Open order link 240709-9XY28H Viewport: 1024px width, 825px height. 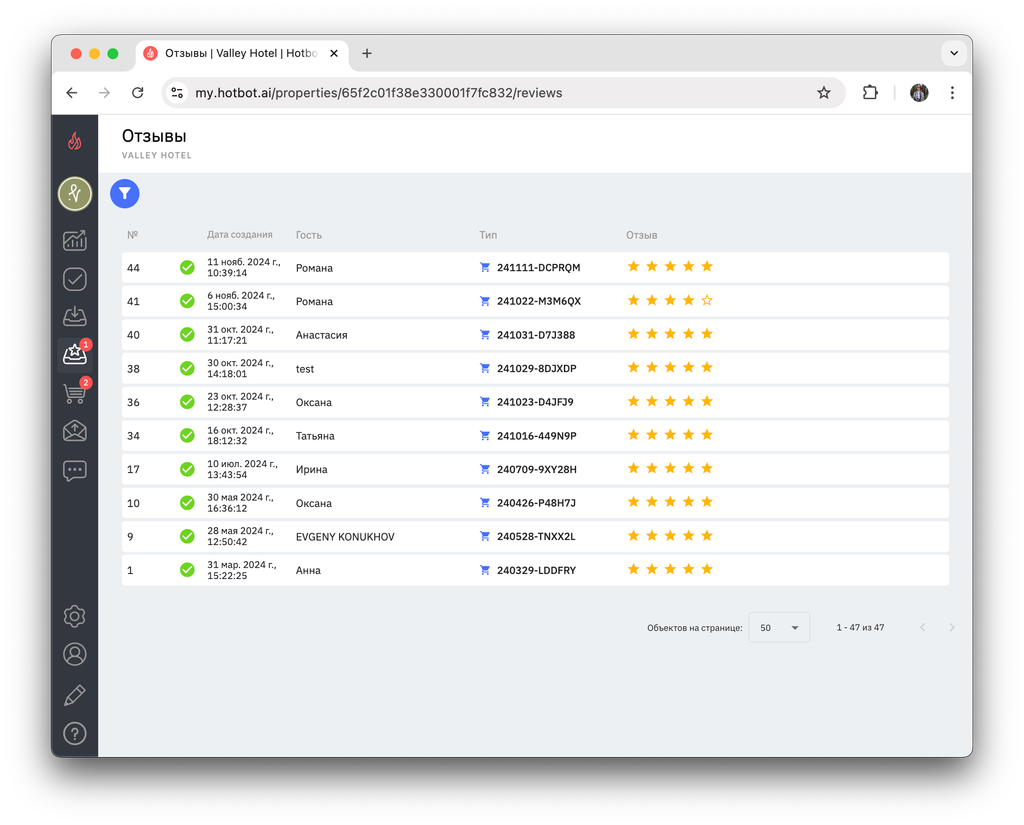click(x=537, y=470)
